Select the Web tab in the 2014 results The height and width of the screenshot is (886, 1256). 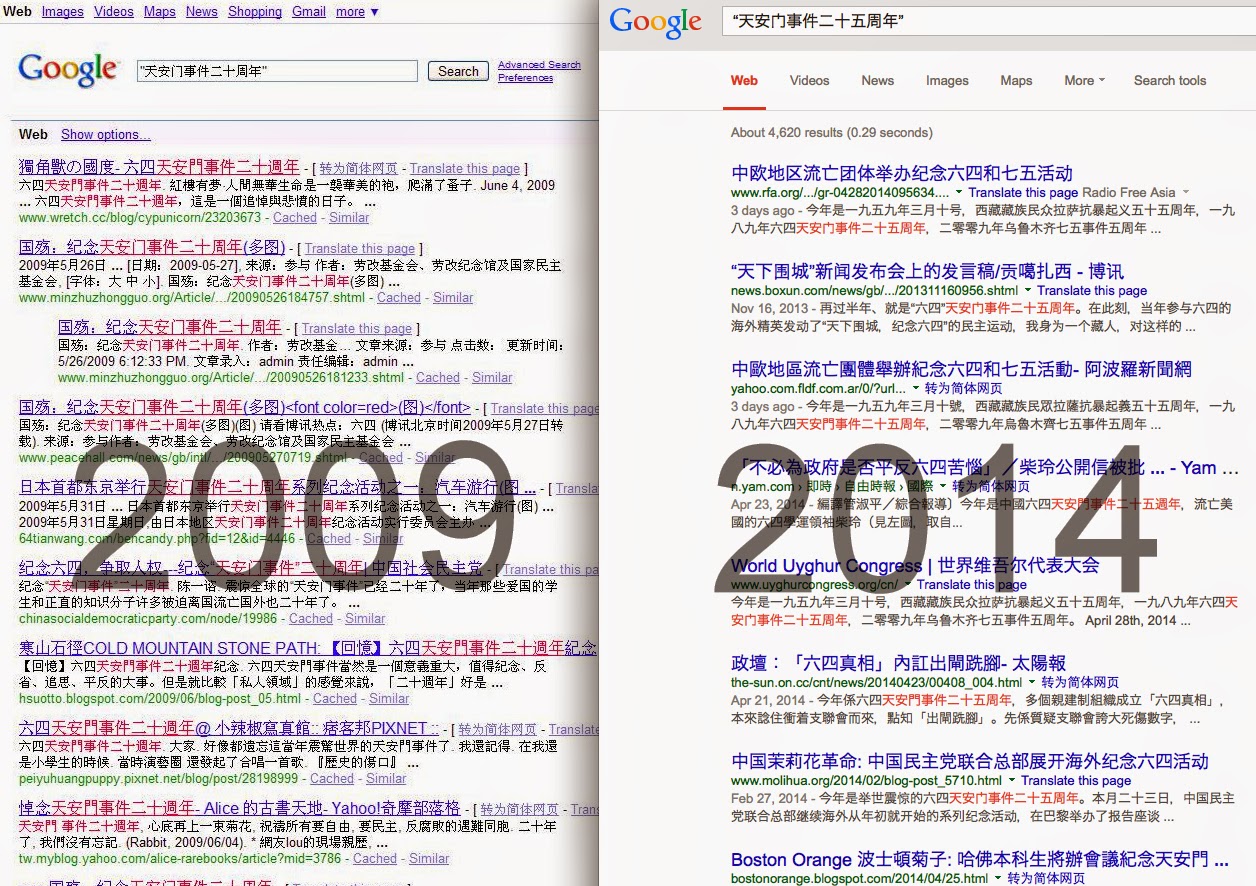point(744,81)
